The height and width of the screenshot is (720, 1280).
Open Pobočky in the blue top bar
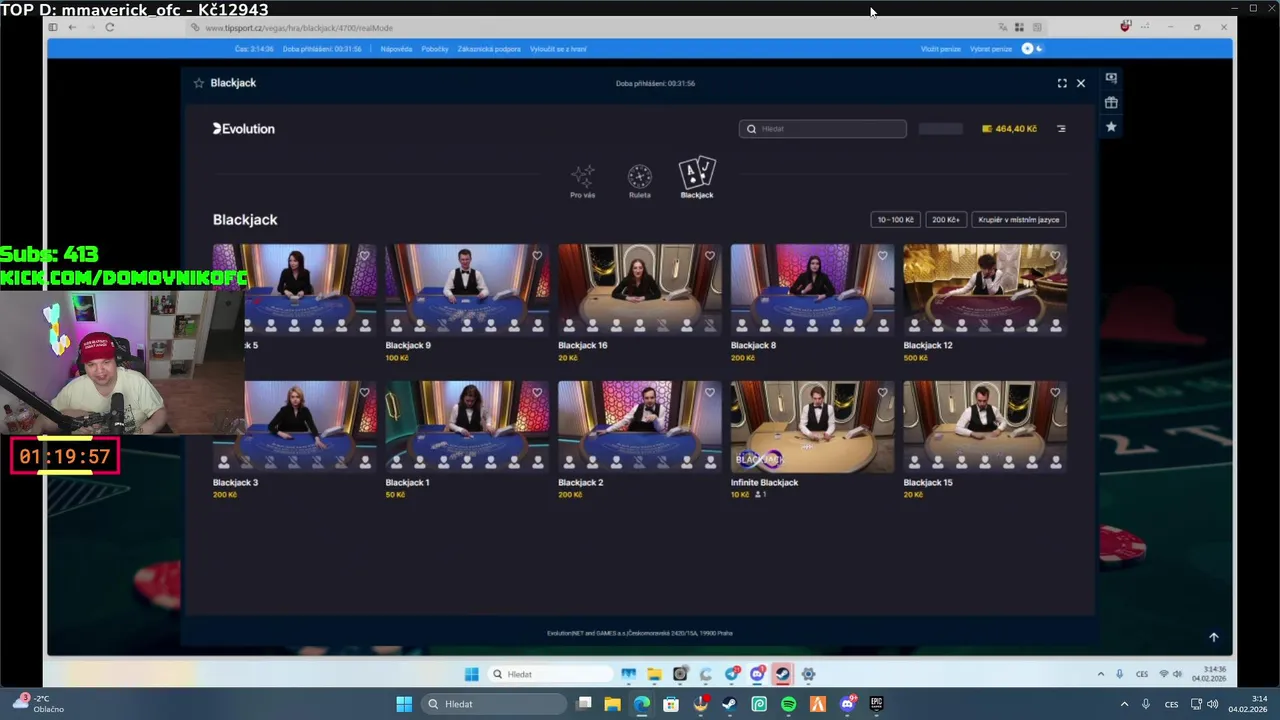click(x=435, y=49)
